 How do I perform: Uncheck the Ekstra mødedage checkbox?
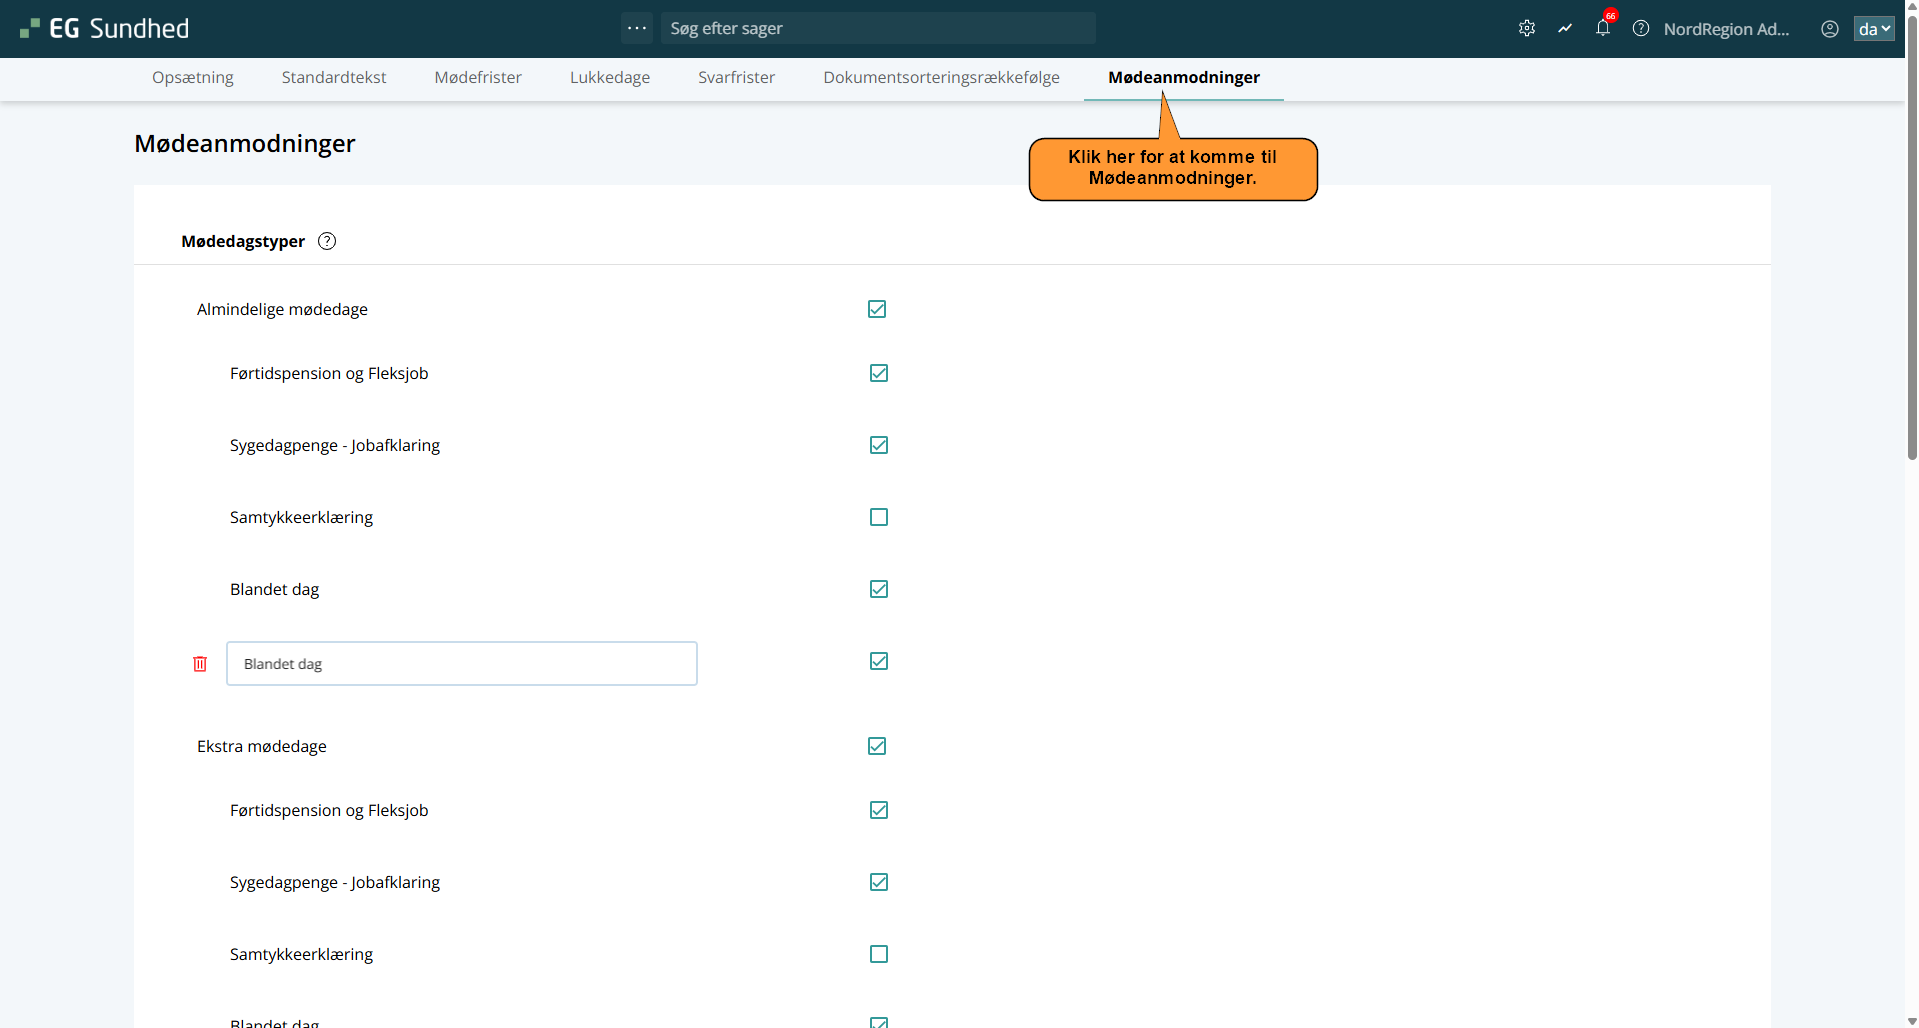point(877,746)
